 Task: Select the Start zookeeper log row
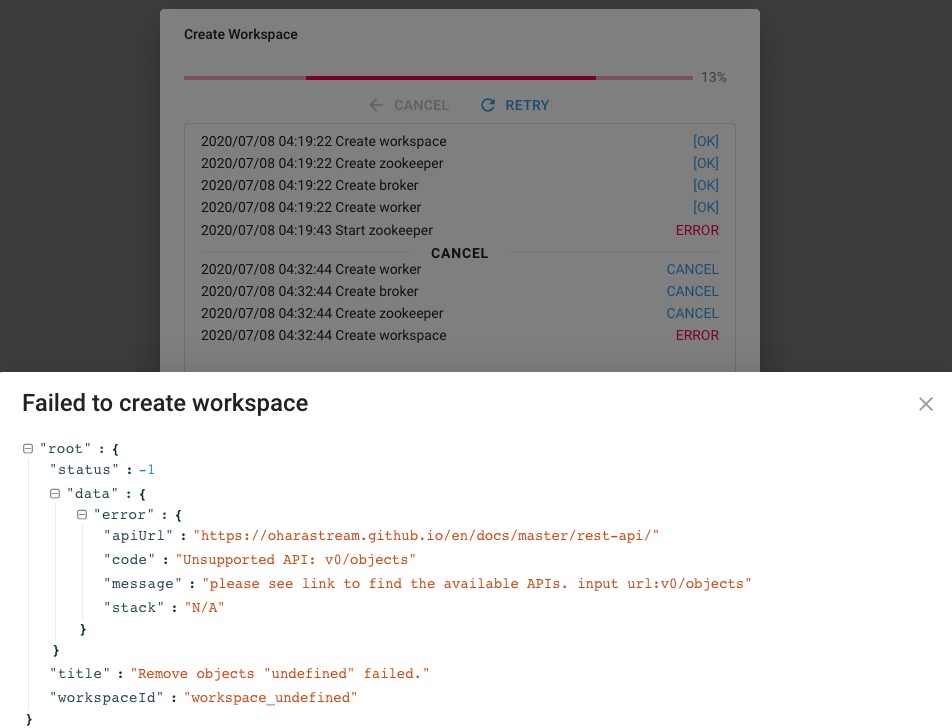click(460, 230)
